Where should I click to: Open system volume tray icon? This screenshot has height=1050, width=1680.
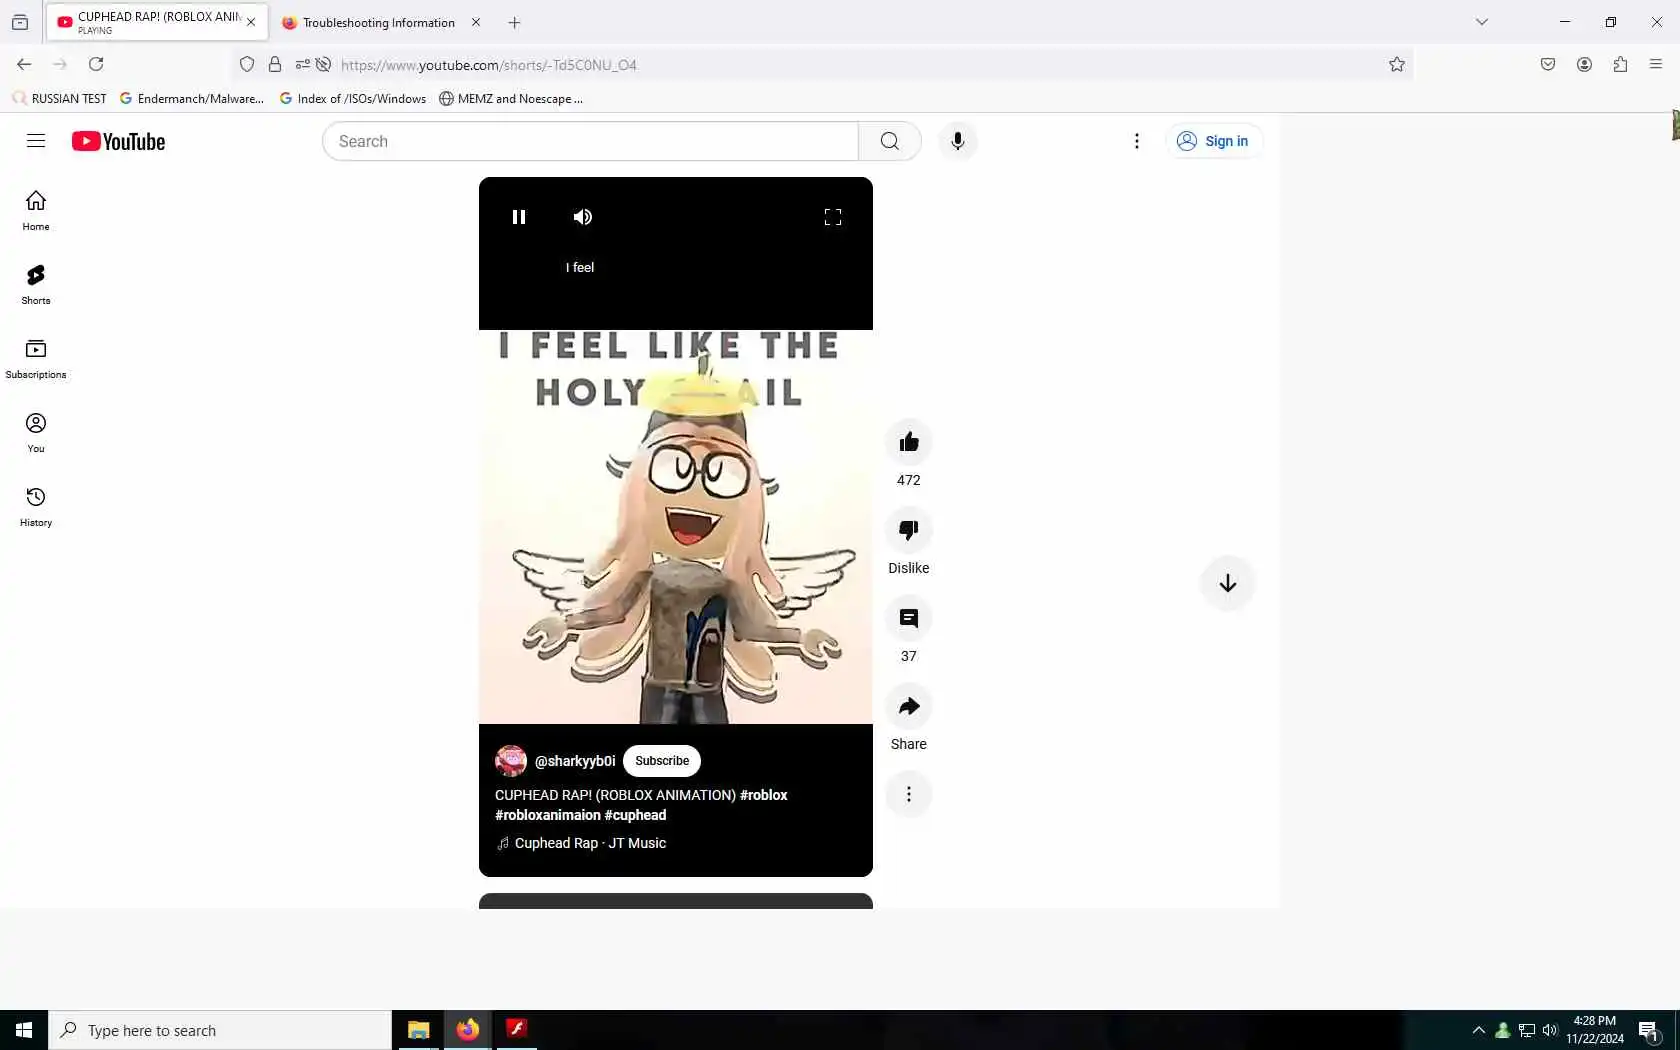click(1550, 1030)
